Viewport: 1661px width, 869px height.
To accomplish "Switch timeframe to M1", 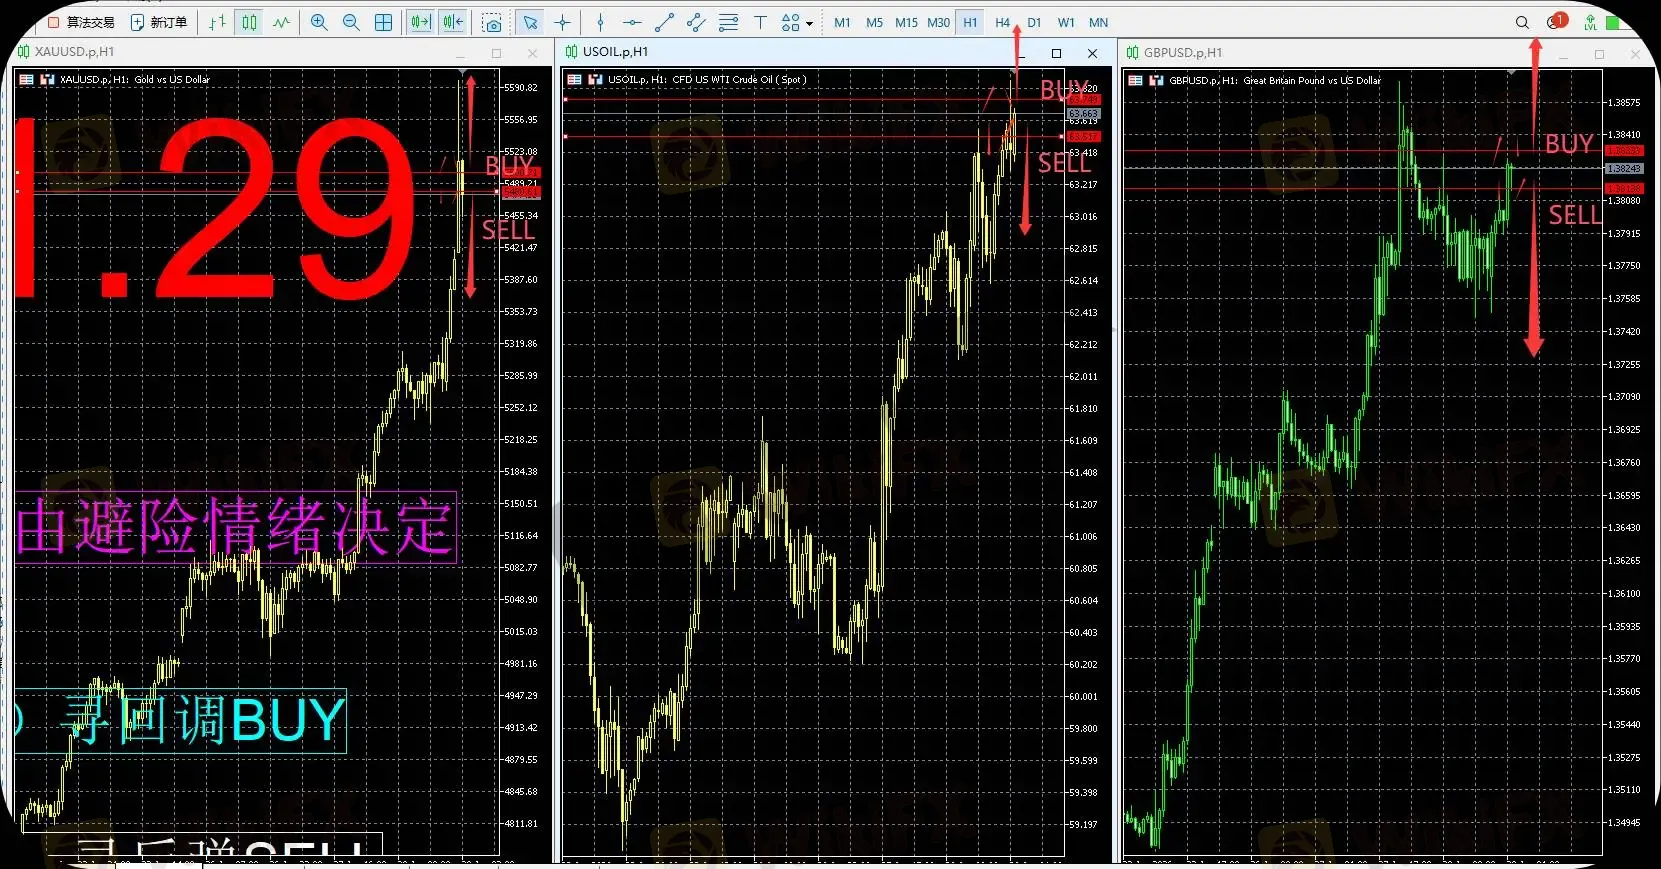I will point(842,22).
